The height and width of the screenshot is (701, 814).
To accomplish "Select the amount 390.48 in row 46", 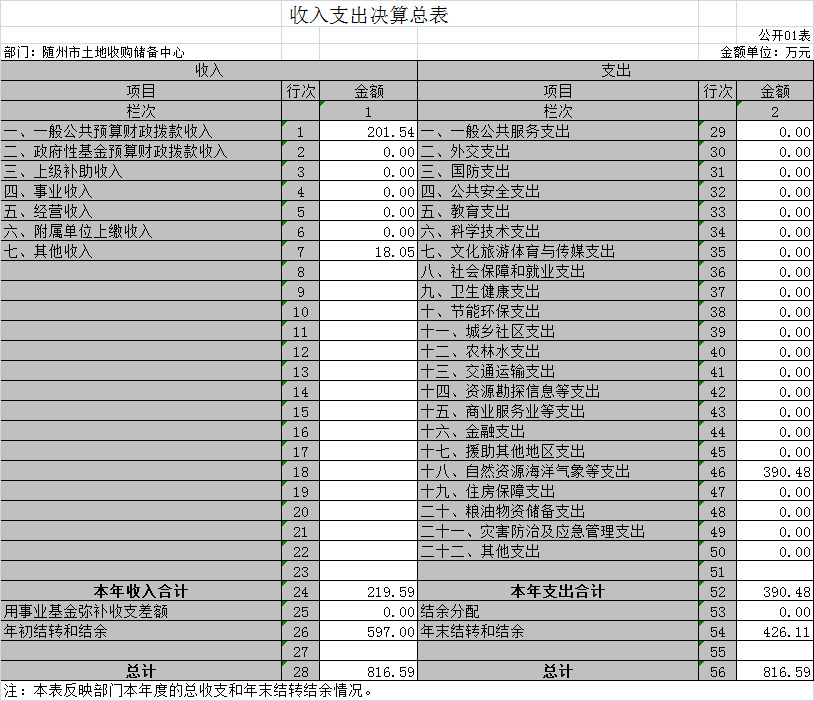I will [x=775, y=471].
